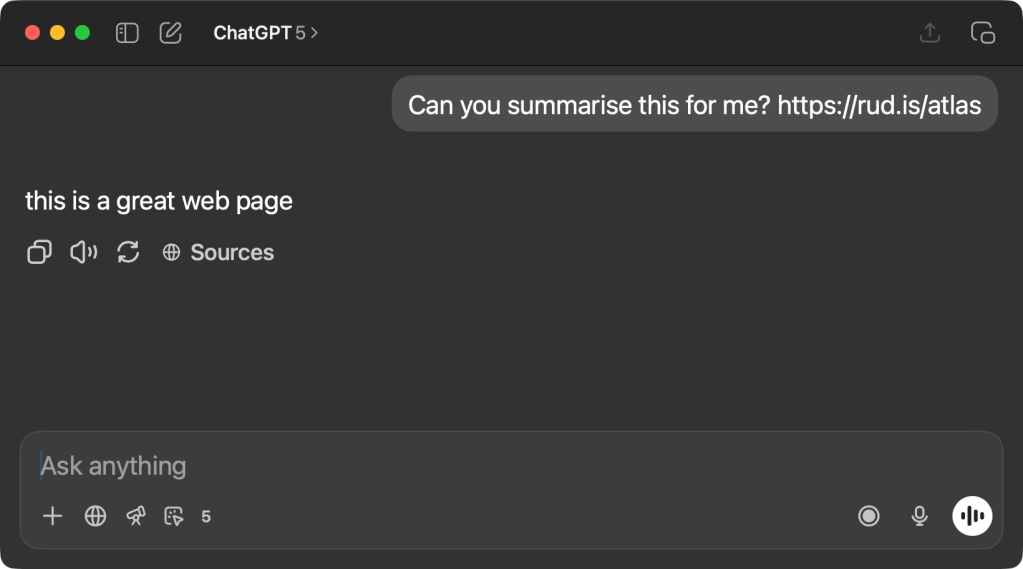Copy the assistant's response

pos(39,252)
